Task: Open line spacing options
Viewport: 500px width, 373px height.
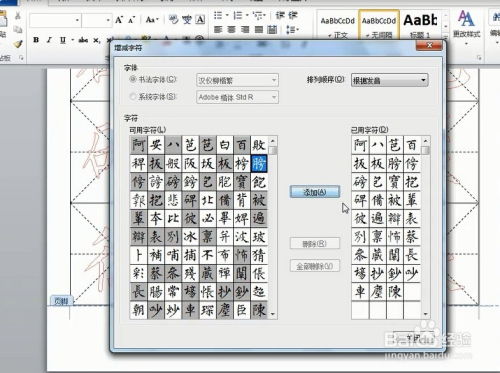Action: coord(292,30)
